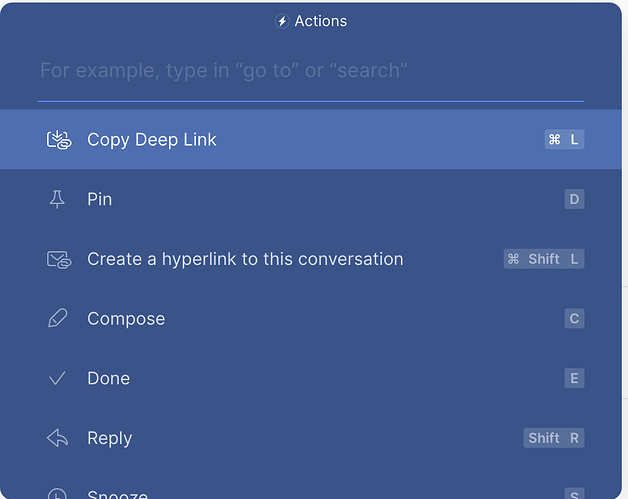Click the ⌘ L shortcut badge
Viewport: 628px width, 499px height.
[564, 140]
